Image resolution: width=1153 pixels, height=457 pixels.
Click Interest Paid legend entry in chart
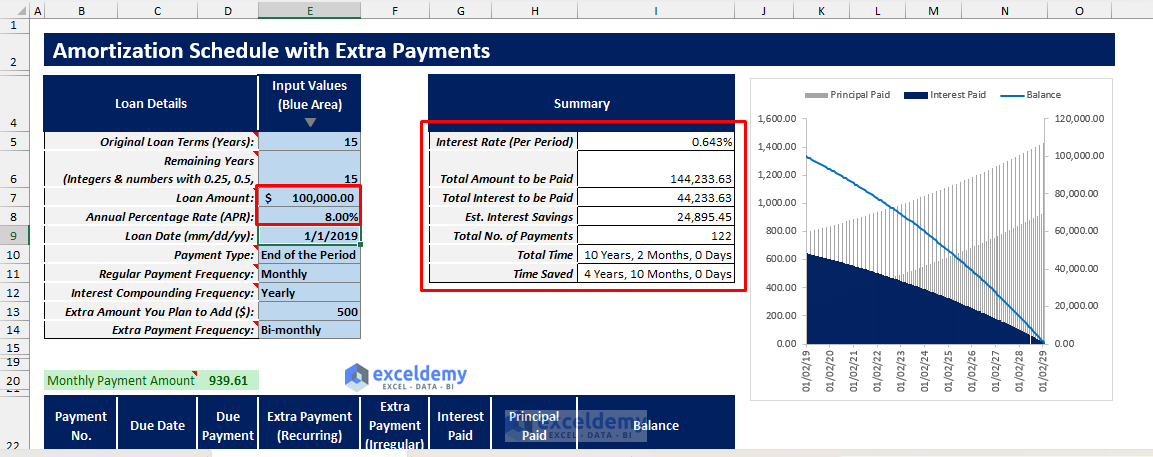(x=946, y=95)
